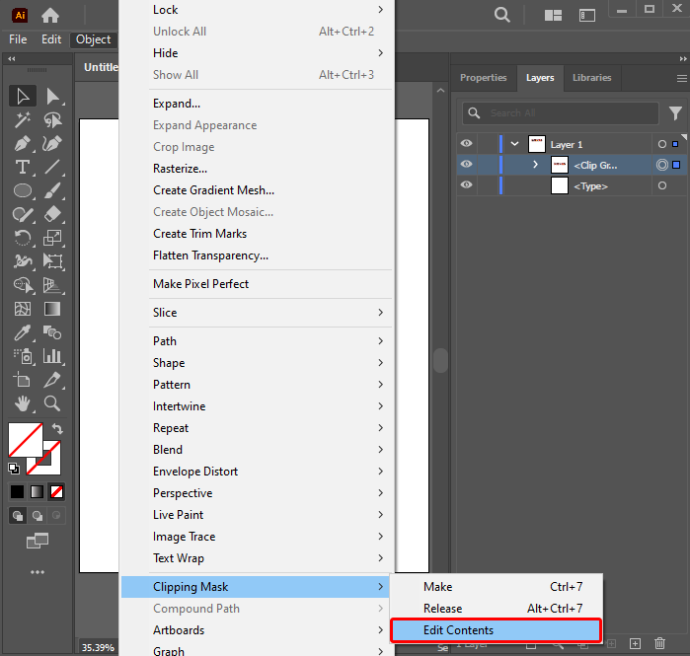This screenshot has height=656, width=690.
Task: Switch to Draw Behind mode
Action: (x=37, y=516)
